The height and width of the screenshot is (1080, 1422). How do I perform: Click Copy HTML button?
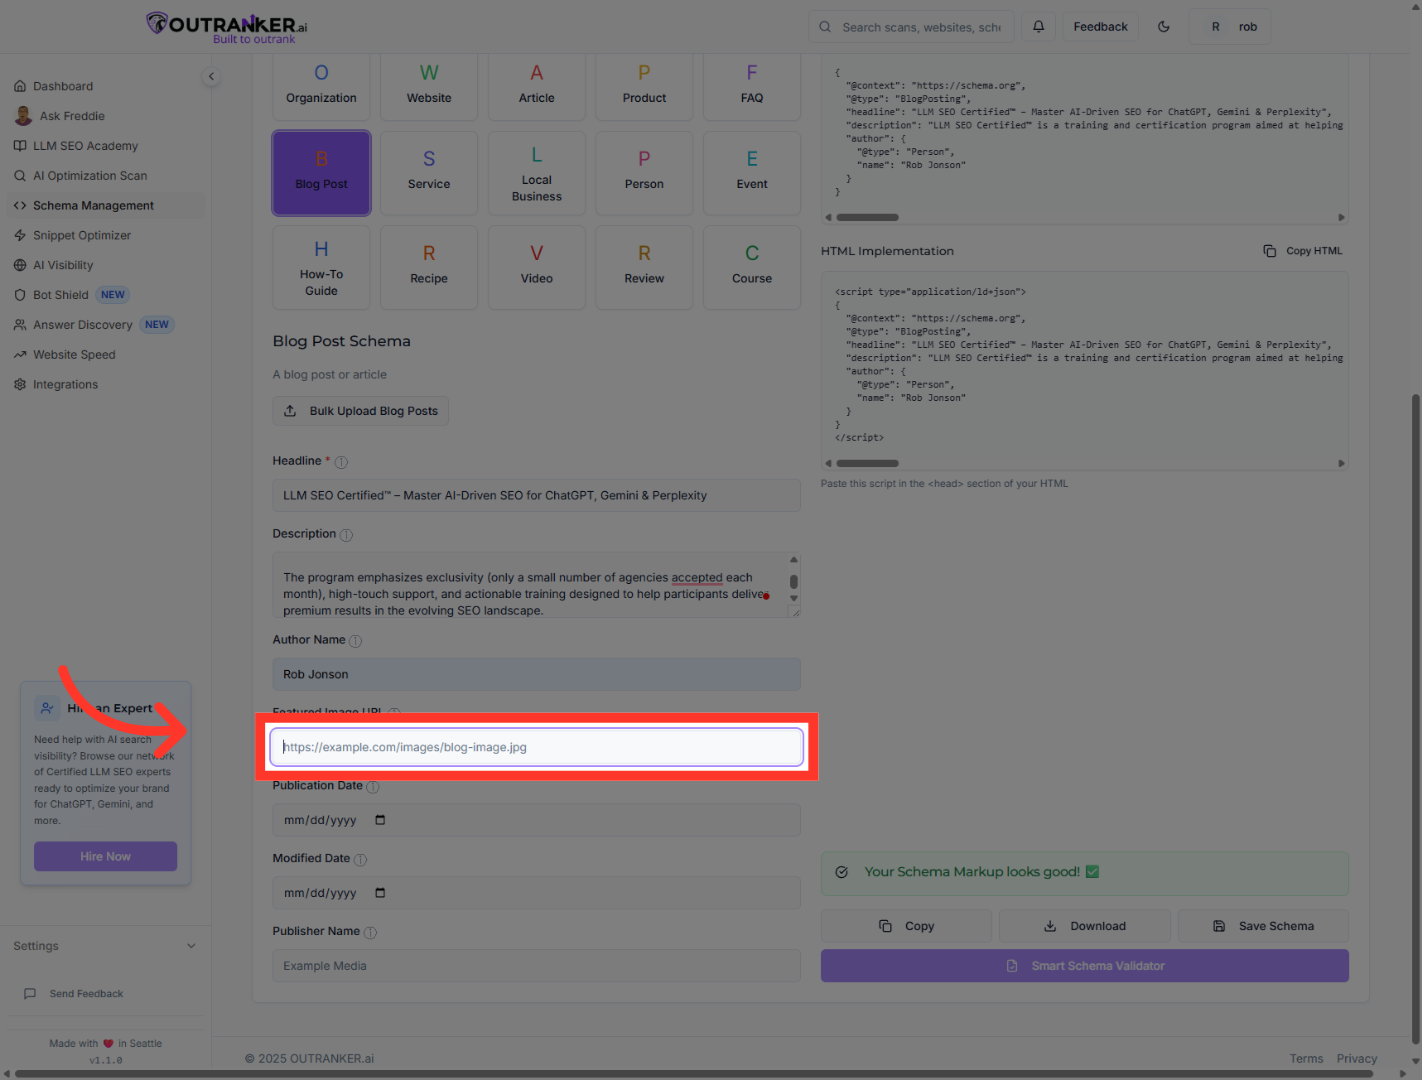(x=1303, y=251)
